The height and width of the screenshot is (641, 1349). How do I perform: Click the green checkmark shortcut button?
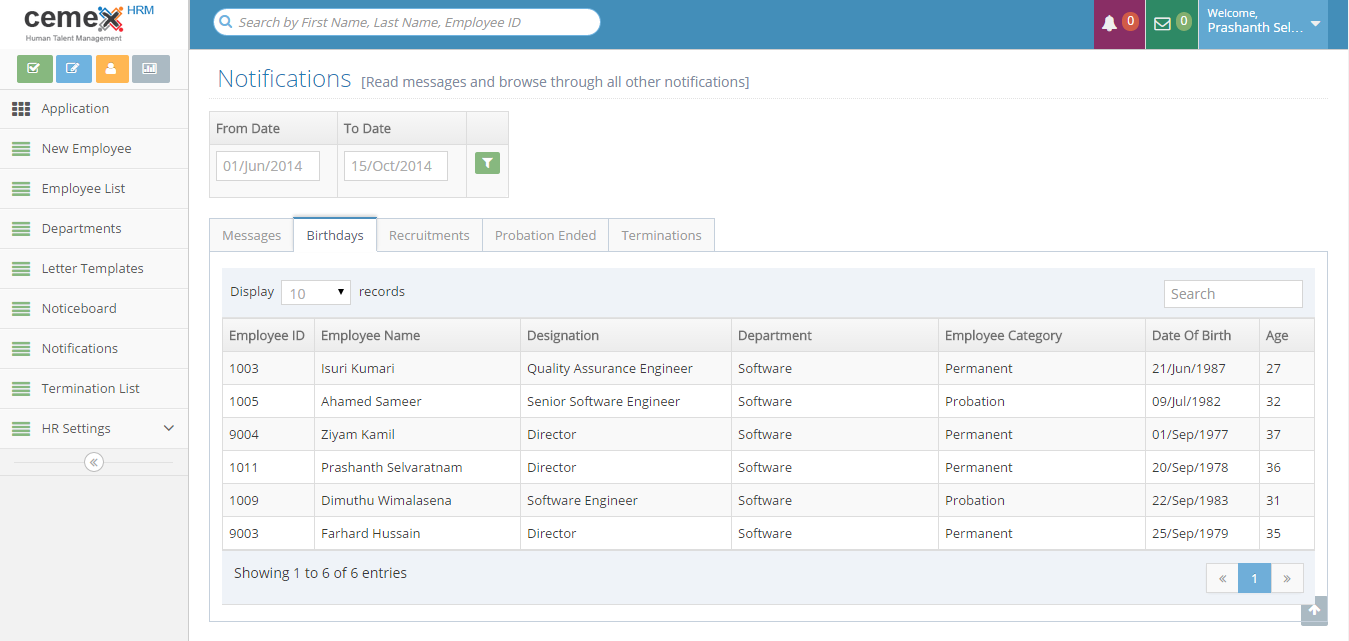(x=35, y=69)
